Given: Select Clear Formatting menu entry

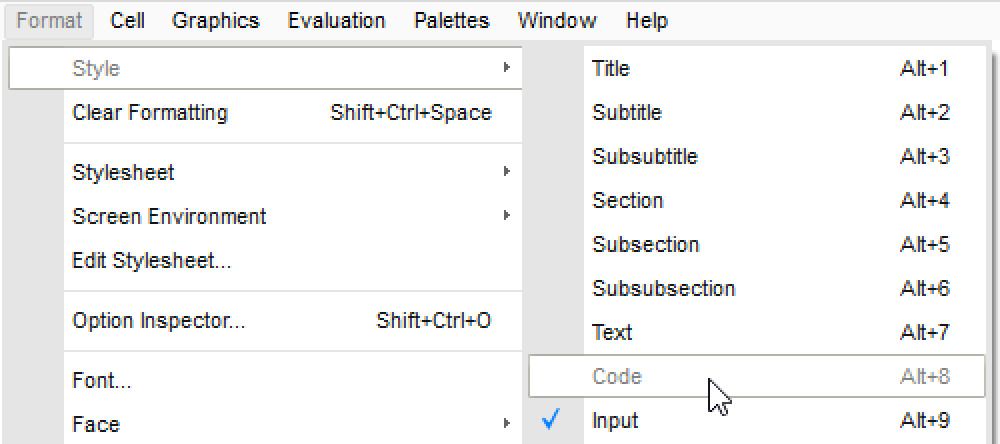Looking at the screenshot, I should [150, 113].
